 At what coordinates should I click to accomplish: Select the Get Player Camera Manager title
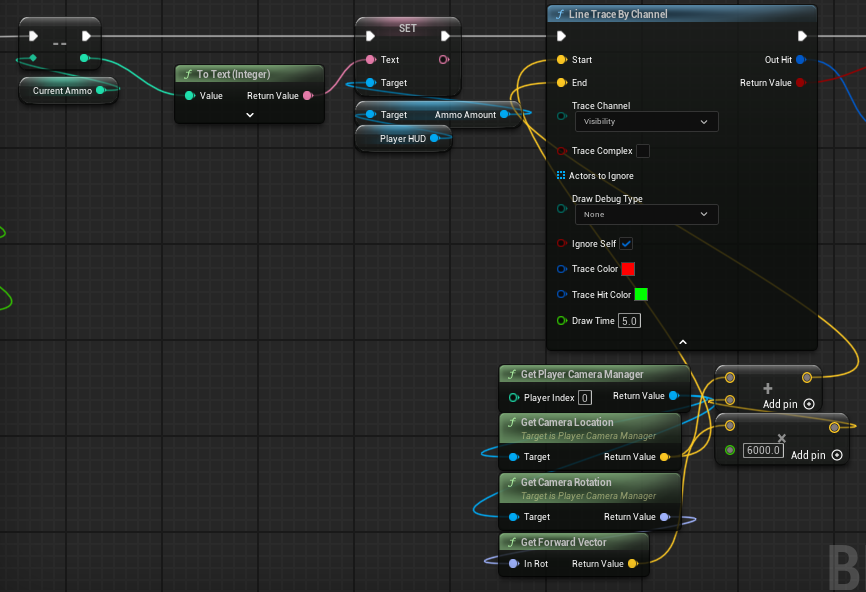582,374
